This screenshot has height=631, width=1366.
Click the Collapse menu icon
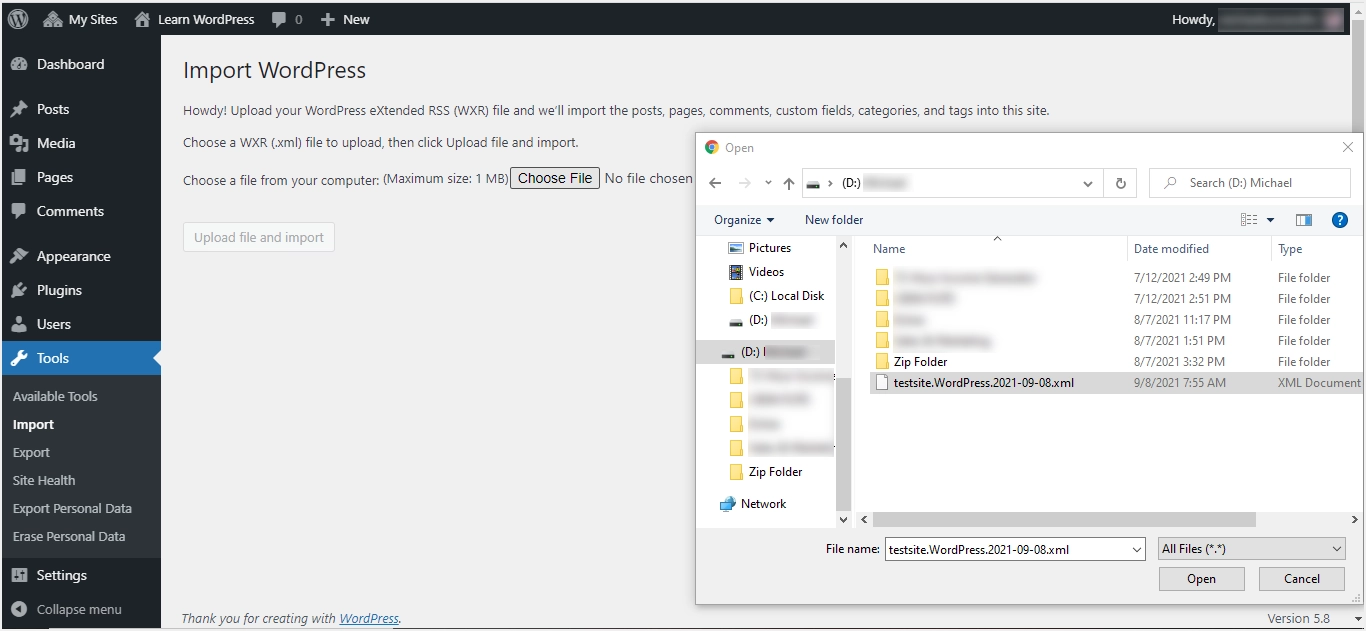[19, 609]
